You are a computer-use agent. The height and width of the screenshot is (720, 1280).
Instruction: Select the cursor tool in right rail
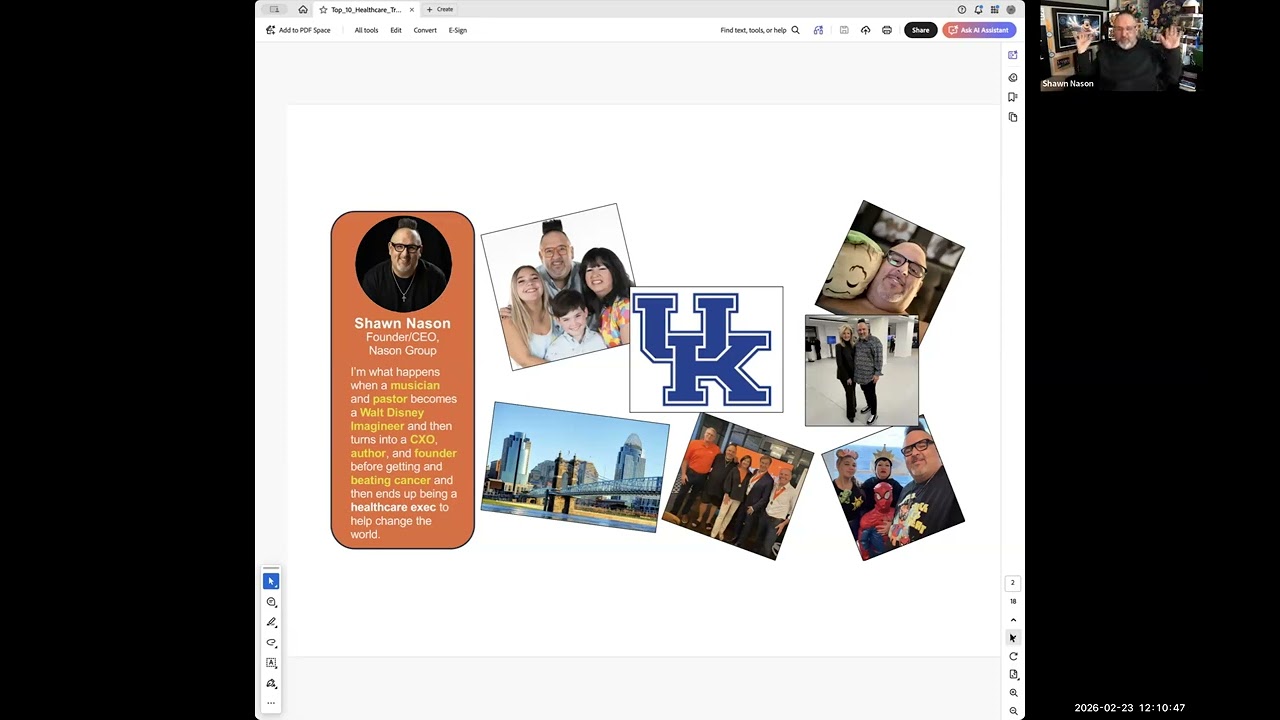1013,638
